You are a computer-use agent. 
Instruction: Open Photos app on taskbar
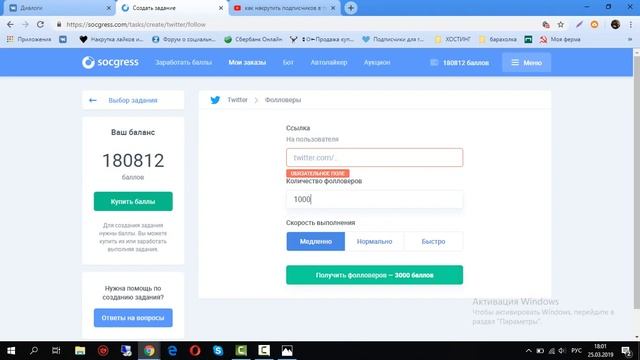[287, 351]
